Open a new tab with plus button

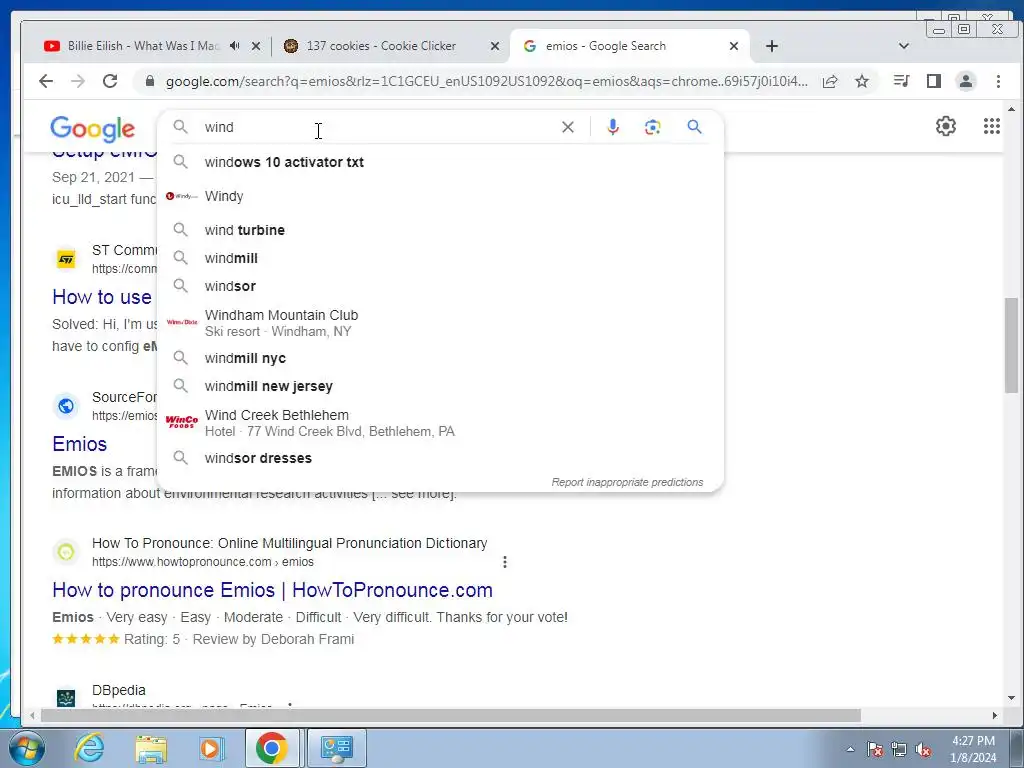tap(772, 46)
